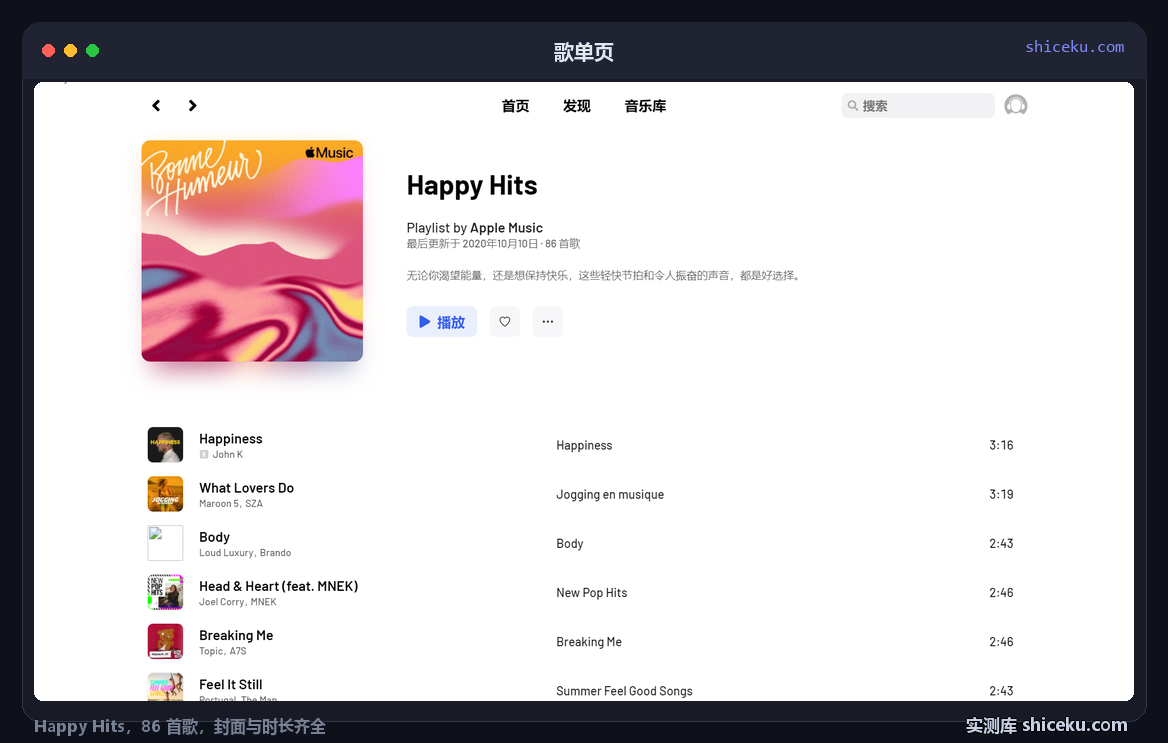Open the album Happiness link
The height and width of the screenshot is (743, 1168).
tap(584, 446)
